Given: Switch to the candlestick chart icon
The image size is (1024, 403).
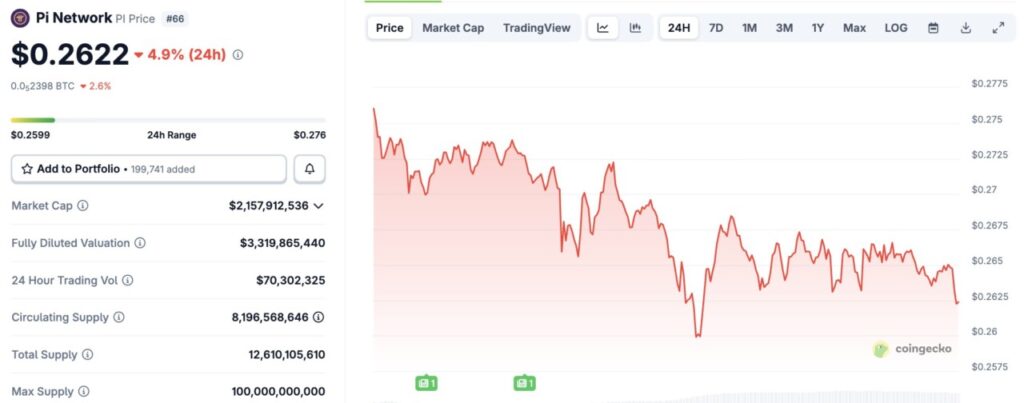Looking at the screenshot, I should pos(635,28).
